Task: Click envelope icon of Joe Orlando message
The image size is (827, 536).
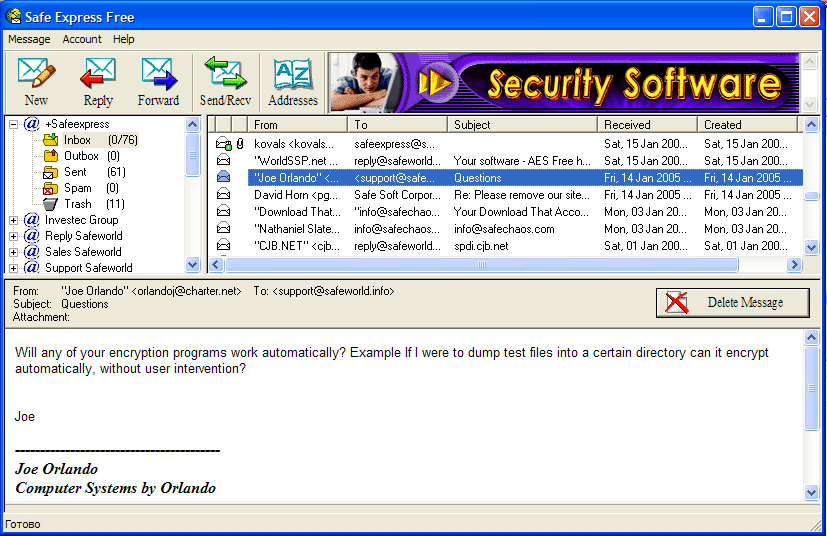Action: click(x=224, y=177)
